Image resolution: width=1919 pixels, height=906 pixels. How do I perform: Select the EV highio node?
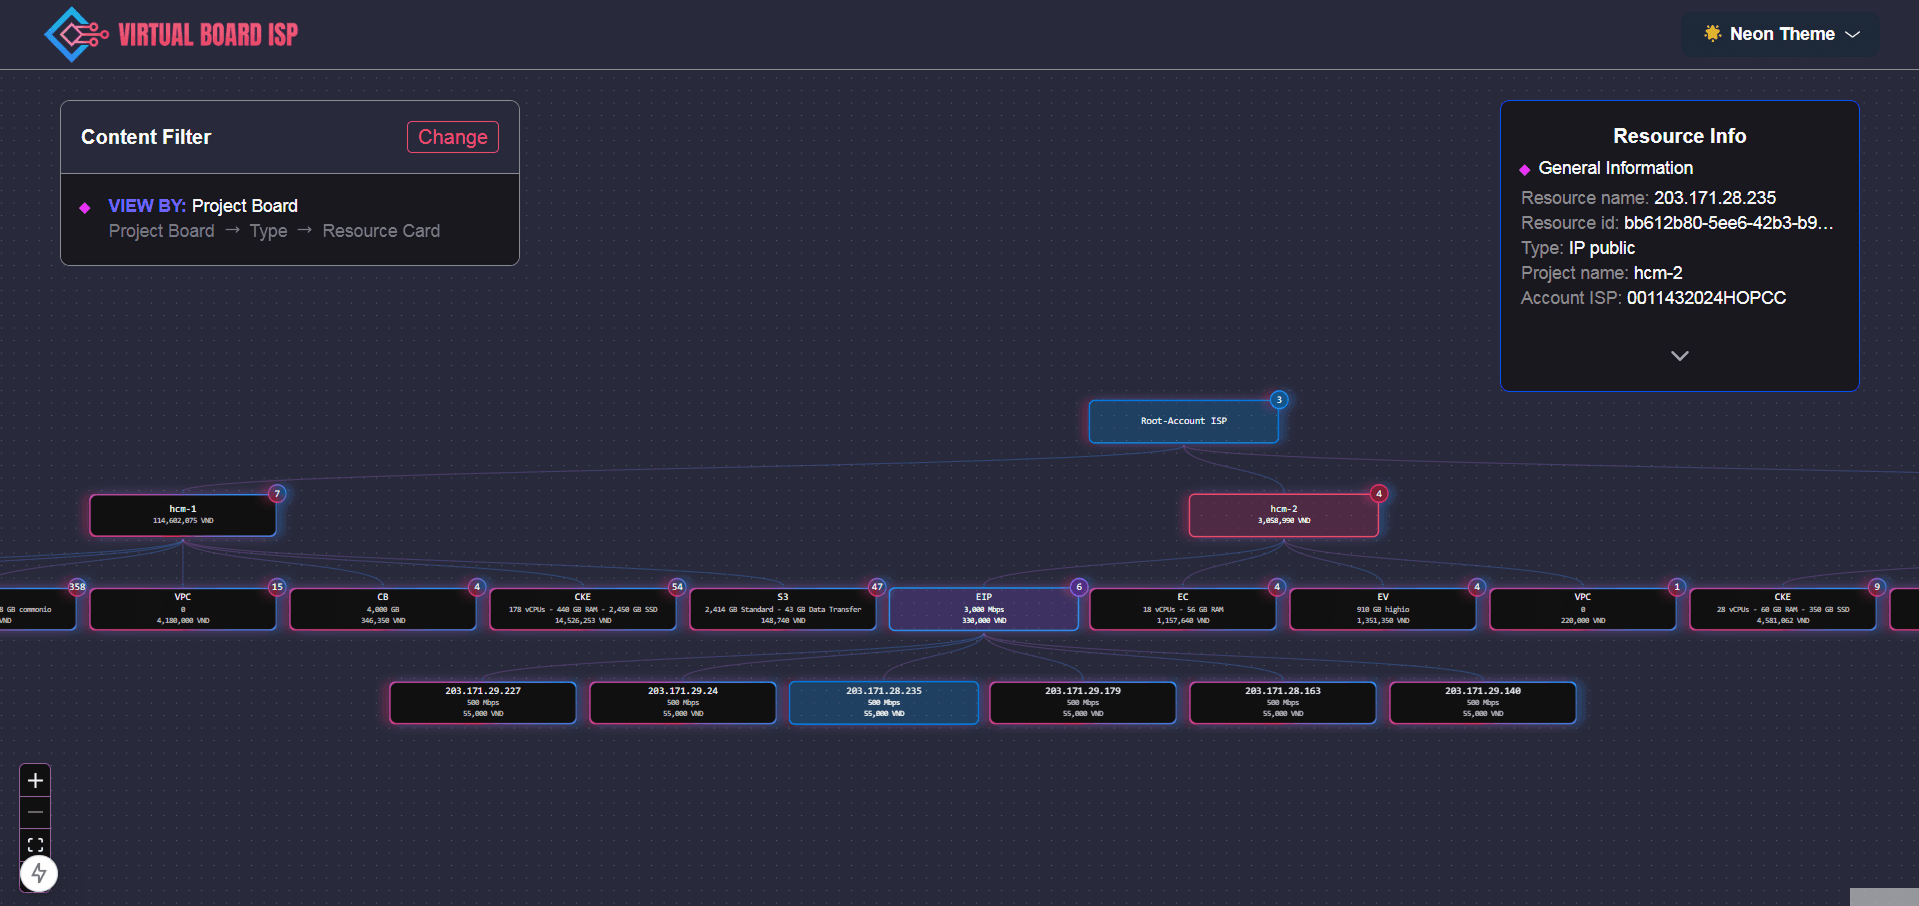(1382, 609)
